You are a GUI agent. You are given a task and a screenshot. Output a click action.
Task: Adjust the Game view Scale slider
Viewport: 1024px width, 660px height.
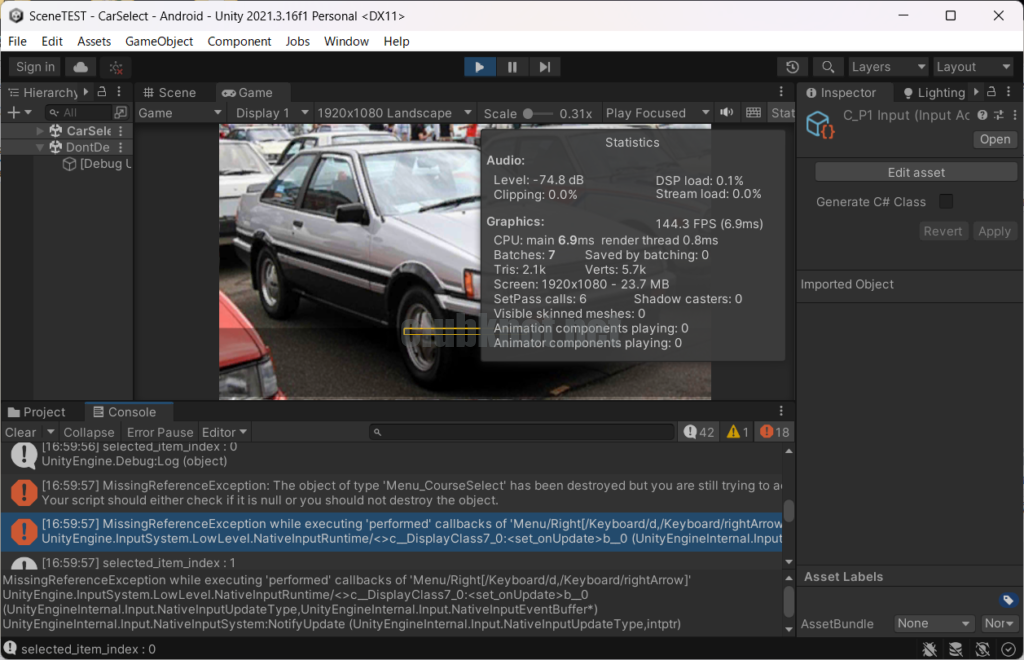coord(536,113)
